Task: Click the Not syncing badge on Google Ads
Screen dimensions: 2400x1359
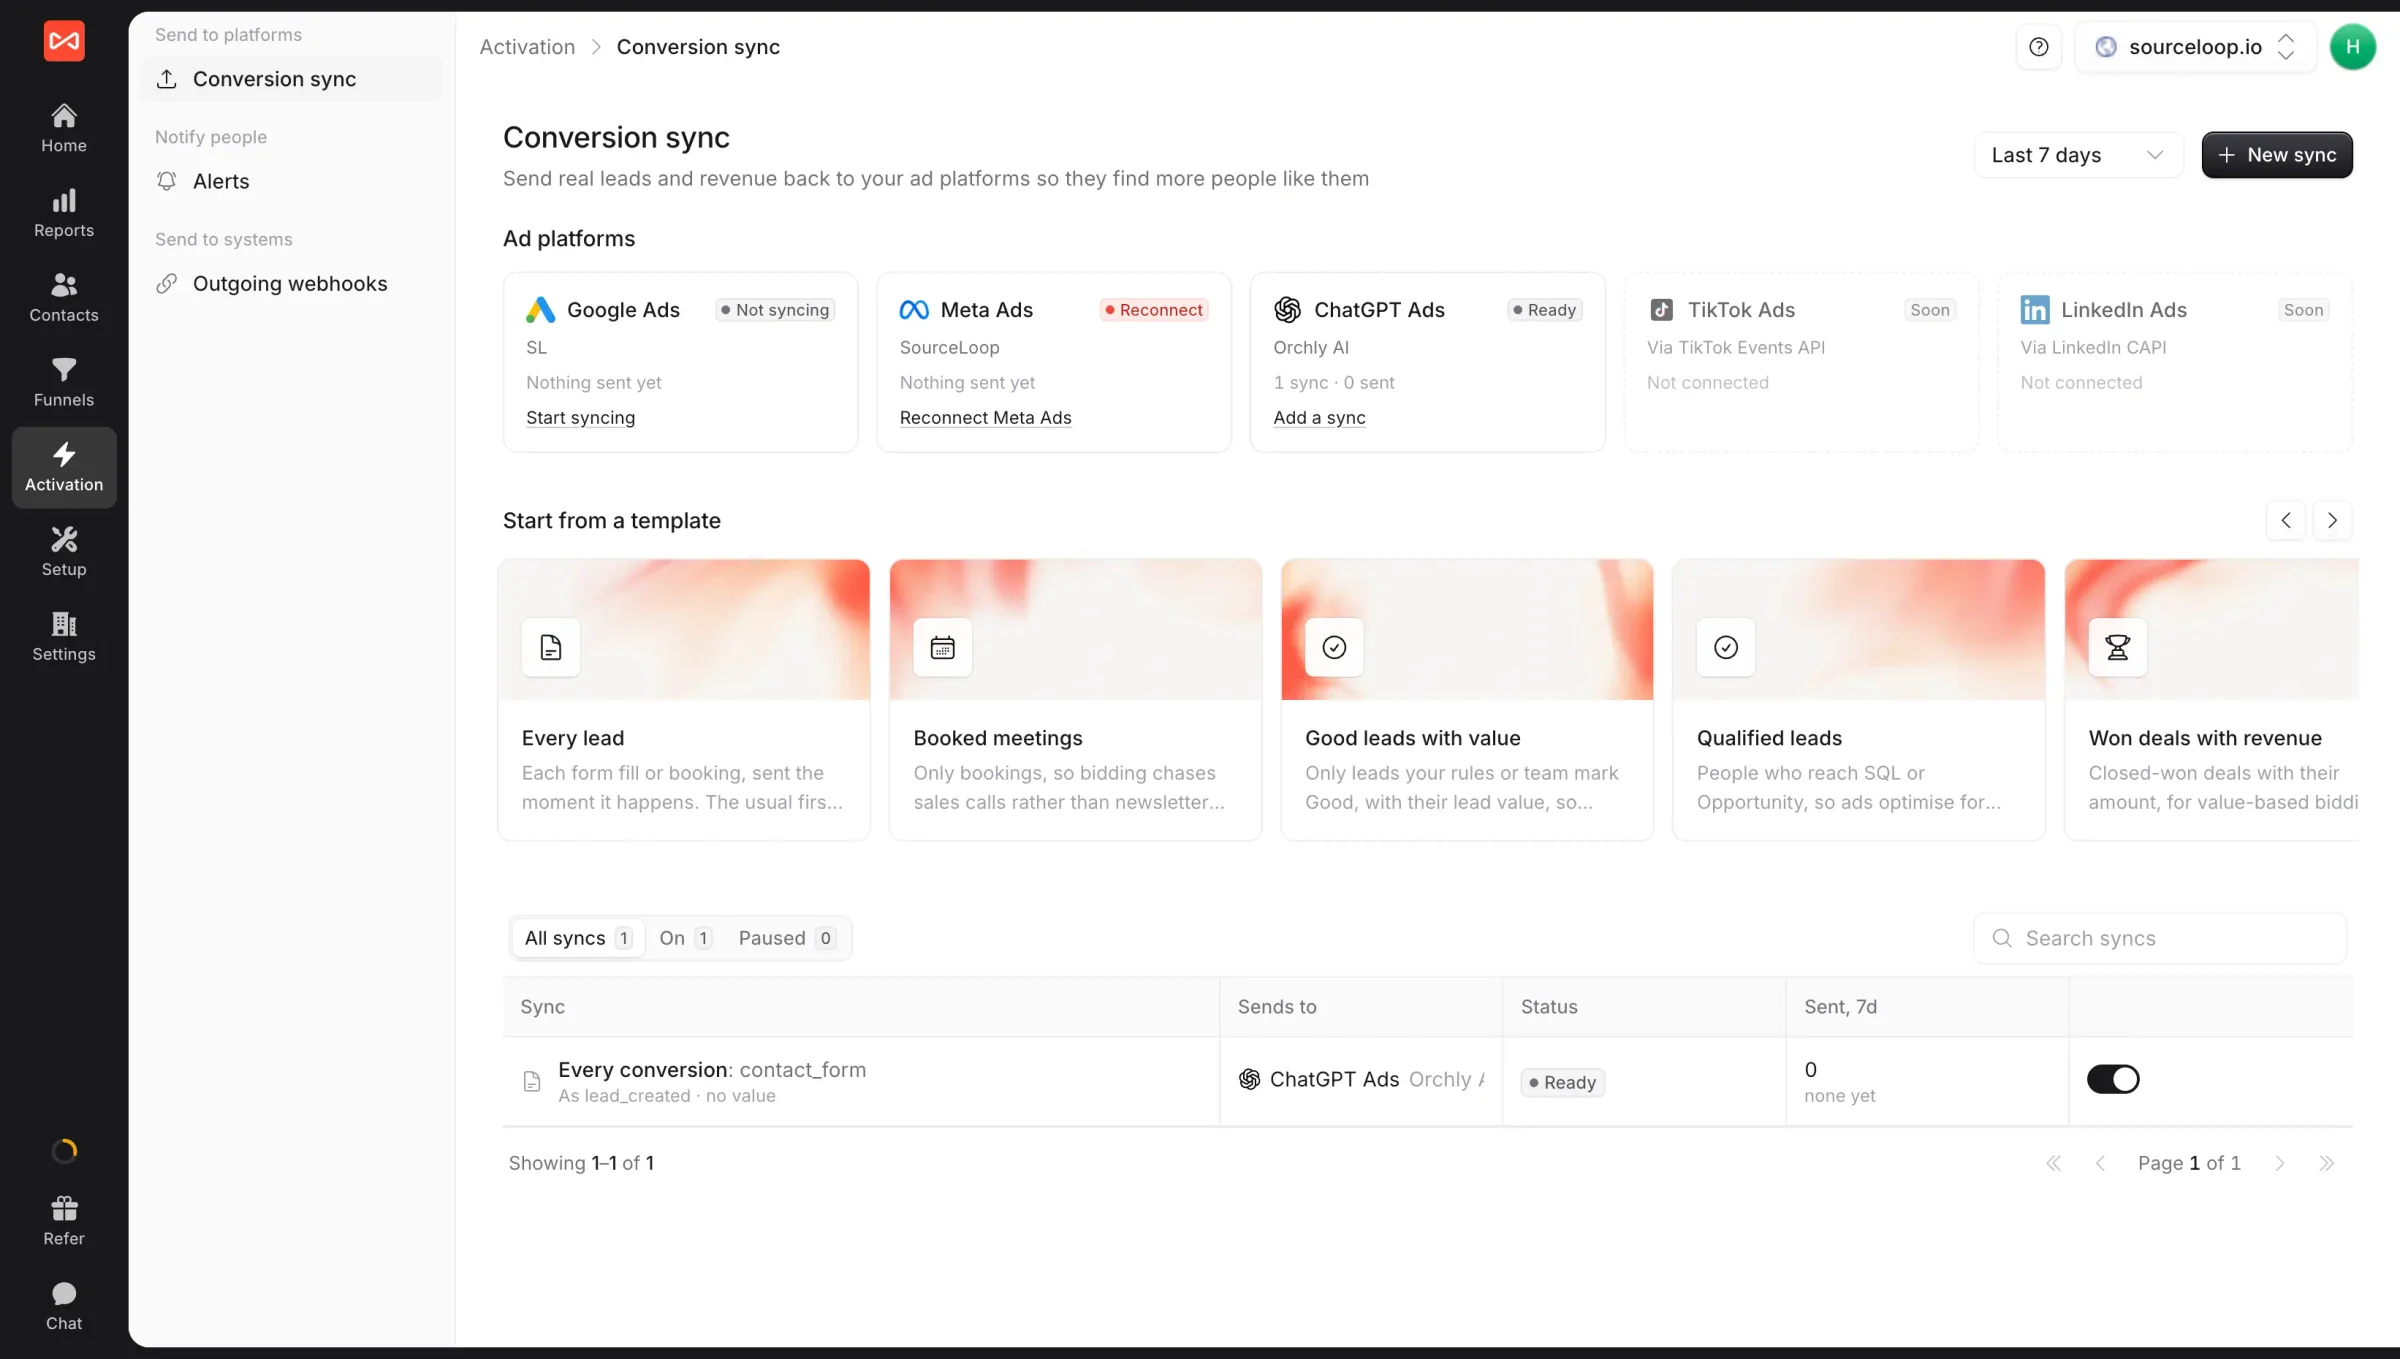Action: click(775, 310)
